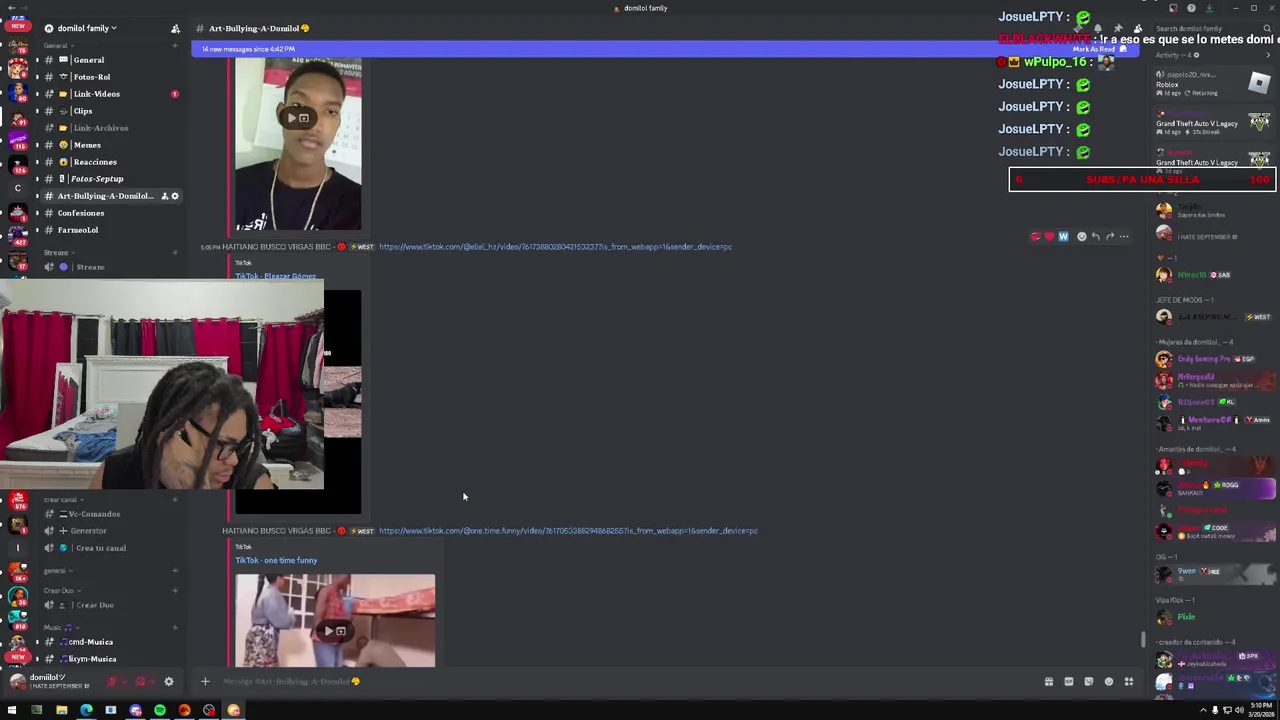Screen dimensions: 1280x720
Task: Open the TikTok - Eleazar Gómez link
Action: (x=275, y=276)
